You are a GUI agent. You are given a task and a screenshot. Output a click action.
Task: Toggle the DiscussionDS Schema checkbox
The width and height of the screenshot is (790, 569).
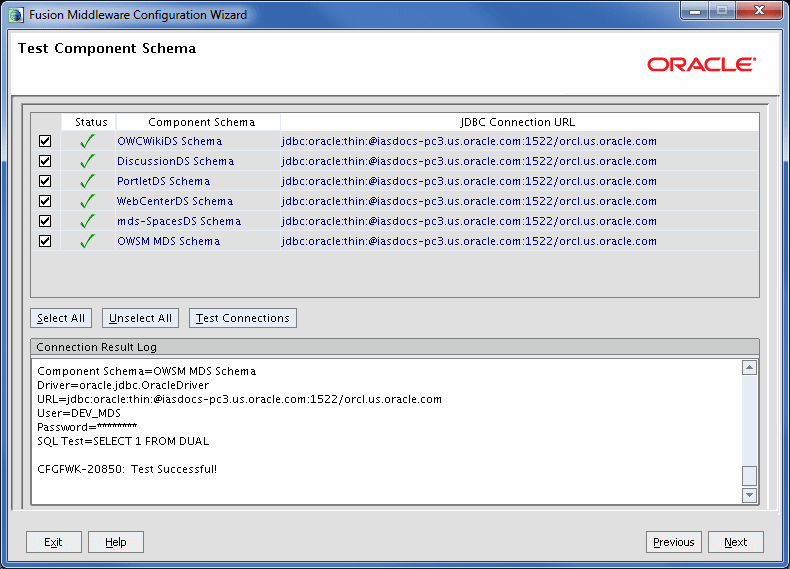coord(45,161)
